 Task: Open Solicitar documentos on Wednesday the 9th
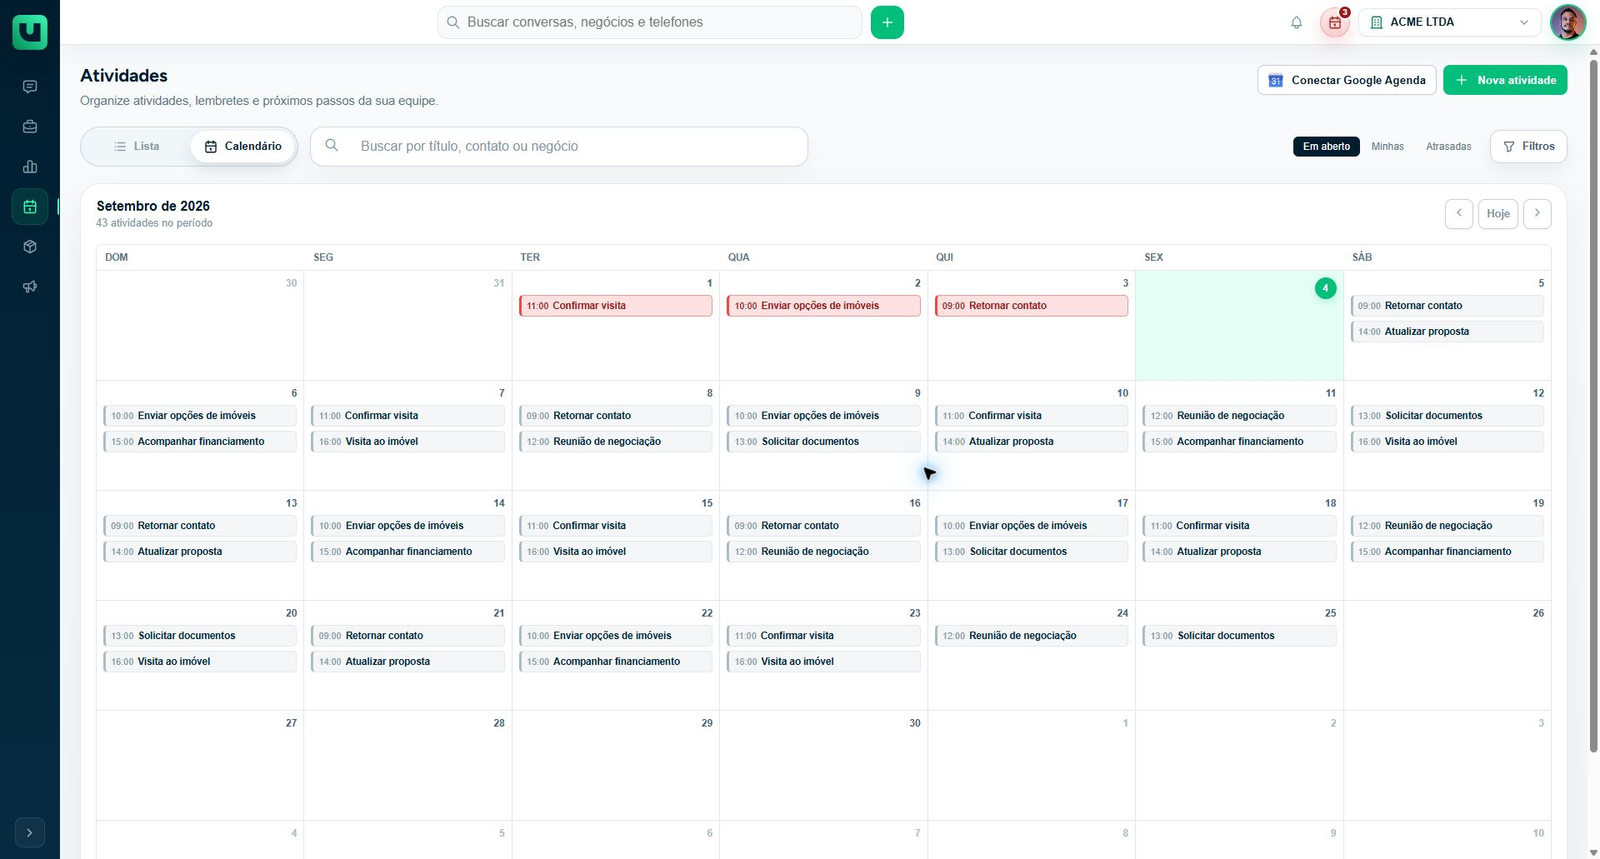tap(824, 442)
